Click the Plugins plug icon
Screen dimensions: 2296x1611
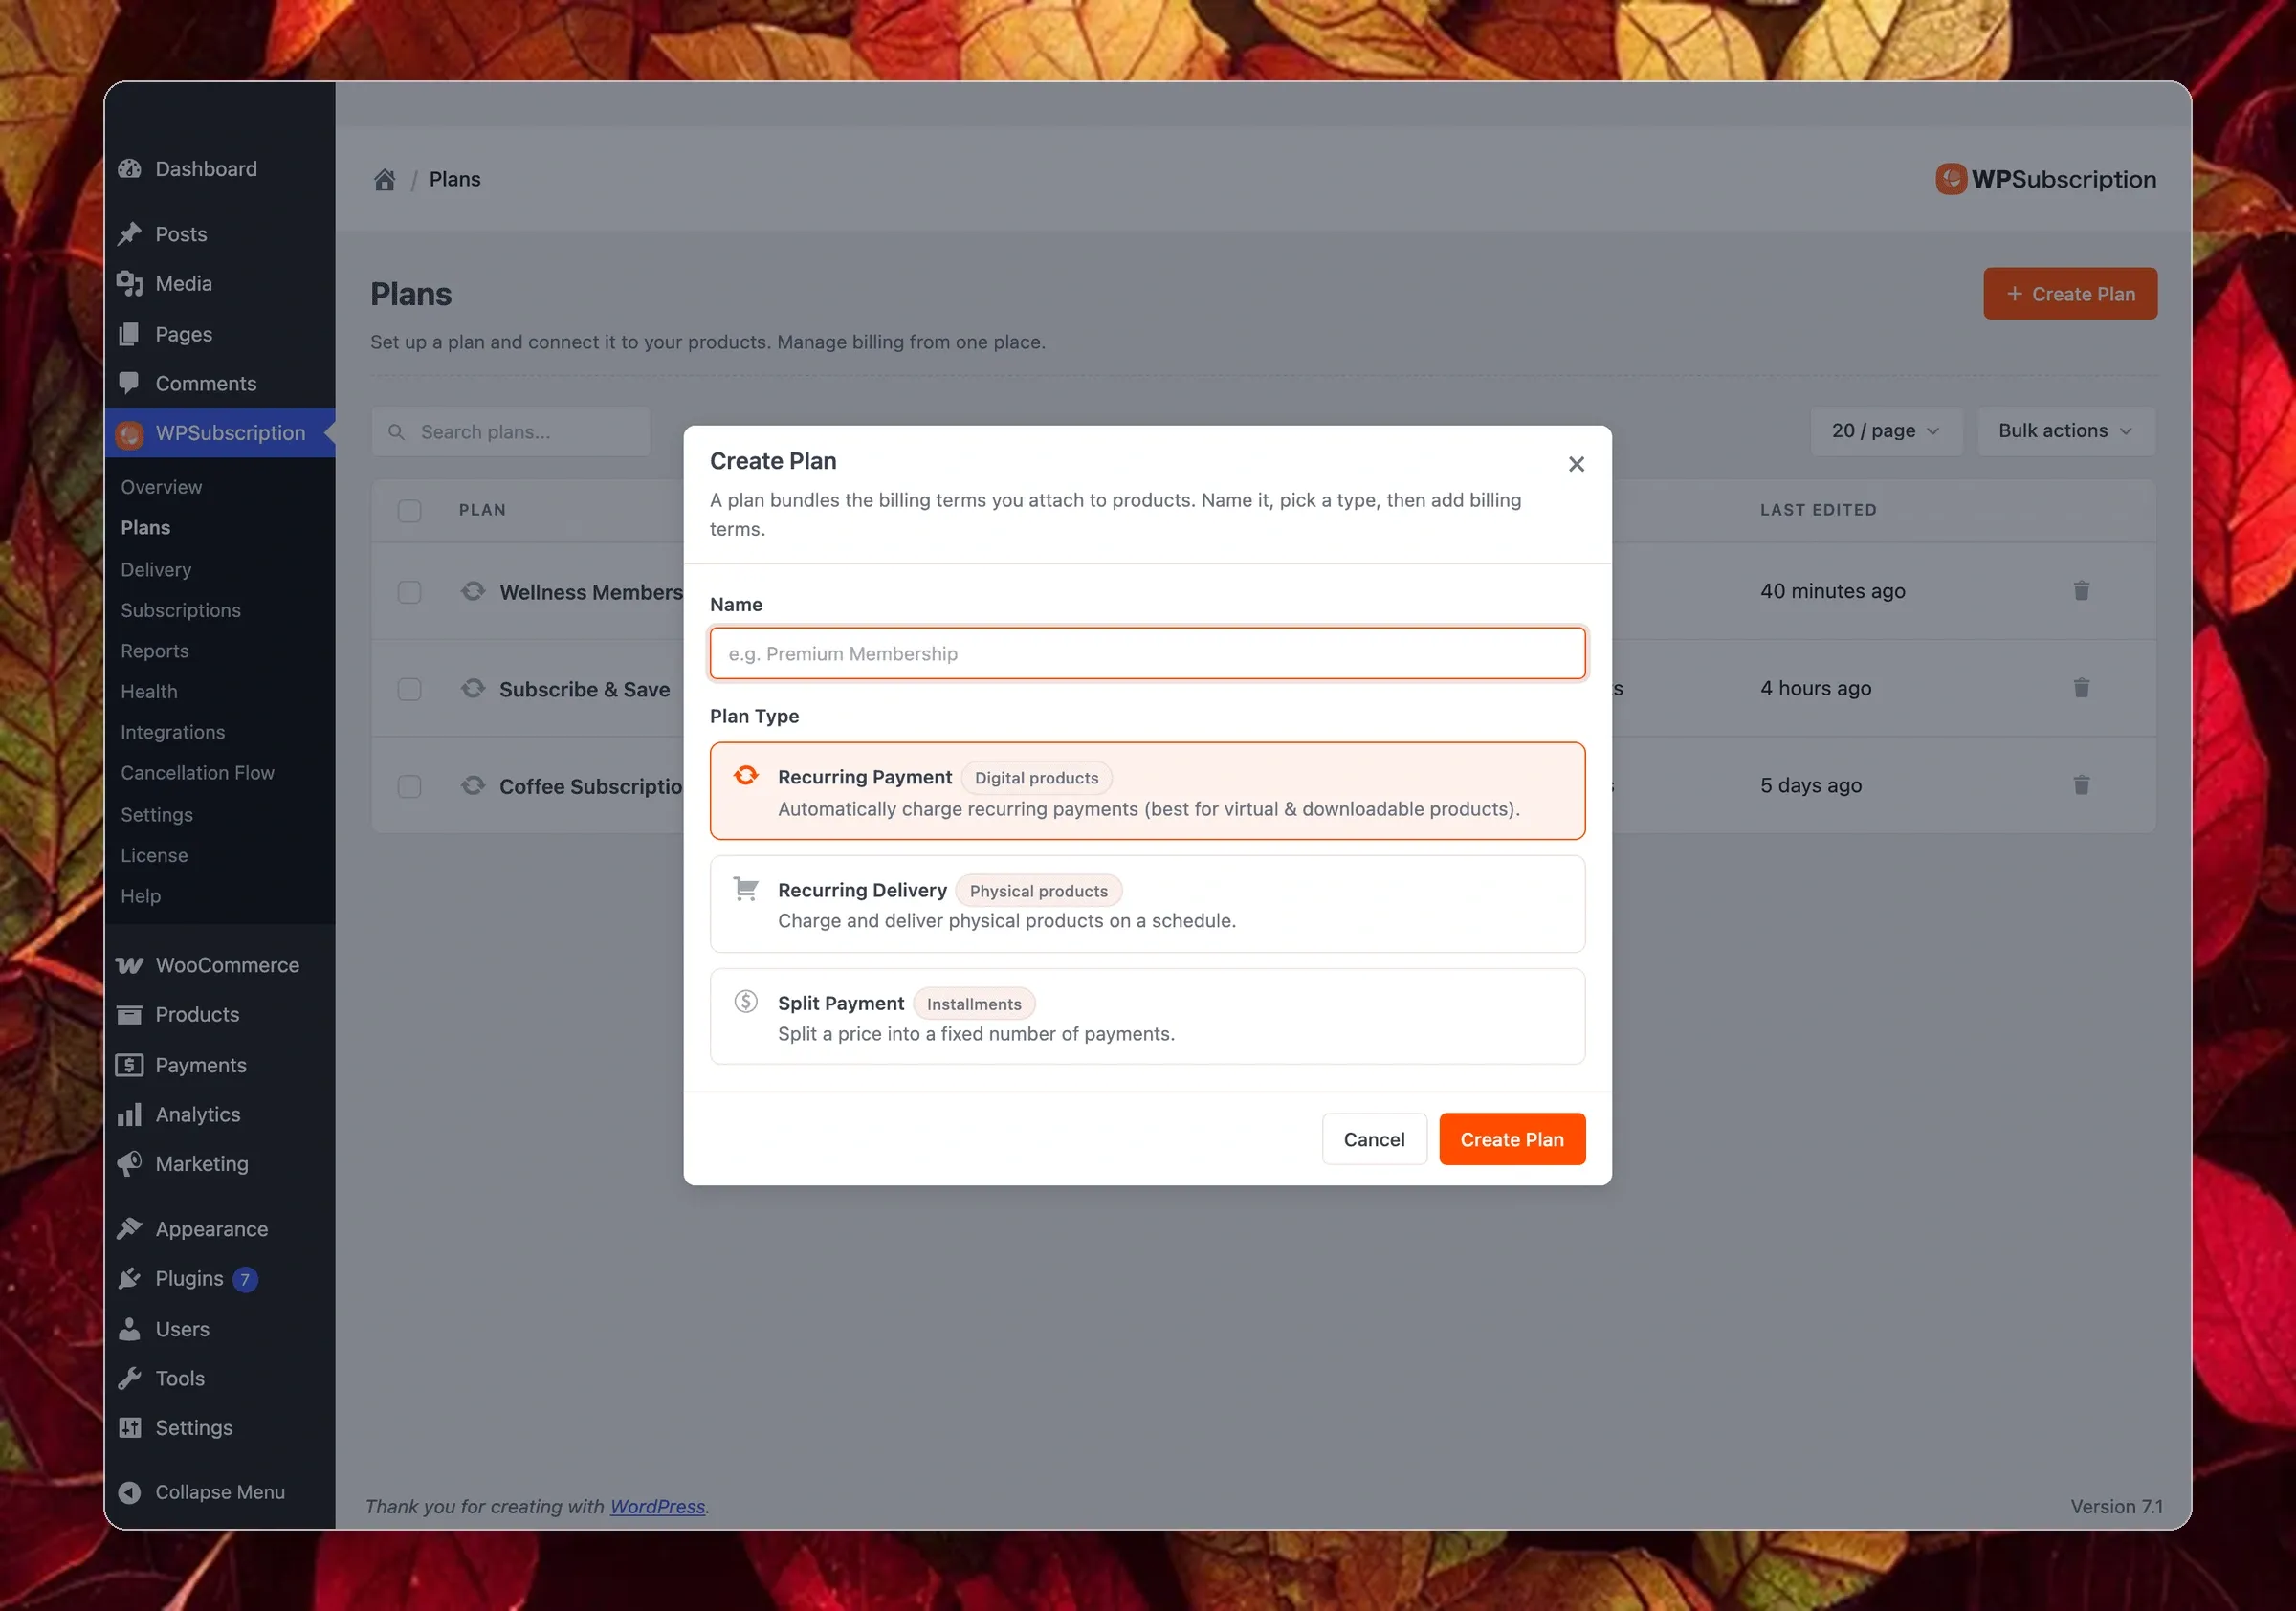pos(129,1279)
